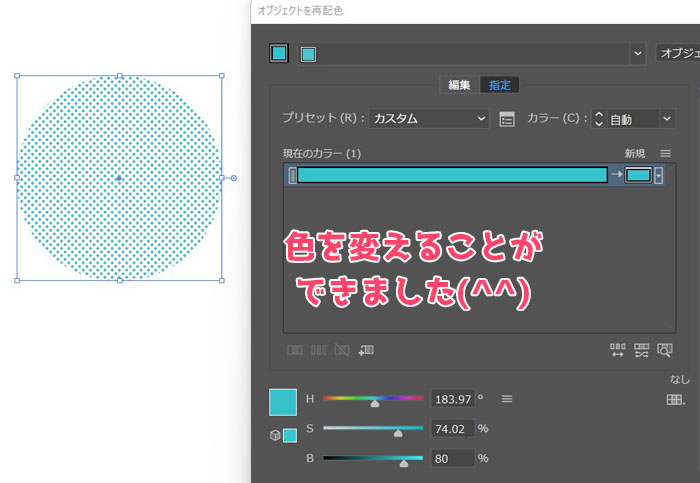Click the center point of the dotted circle
This screenshot has height=483, width=700.
point(119,178)
